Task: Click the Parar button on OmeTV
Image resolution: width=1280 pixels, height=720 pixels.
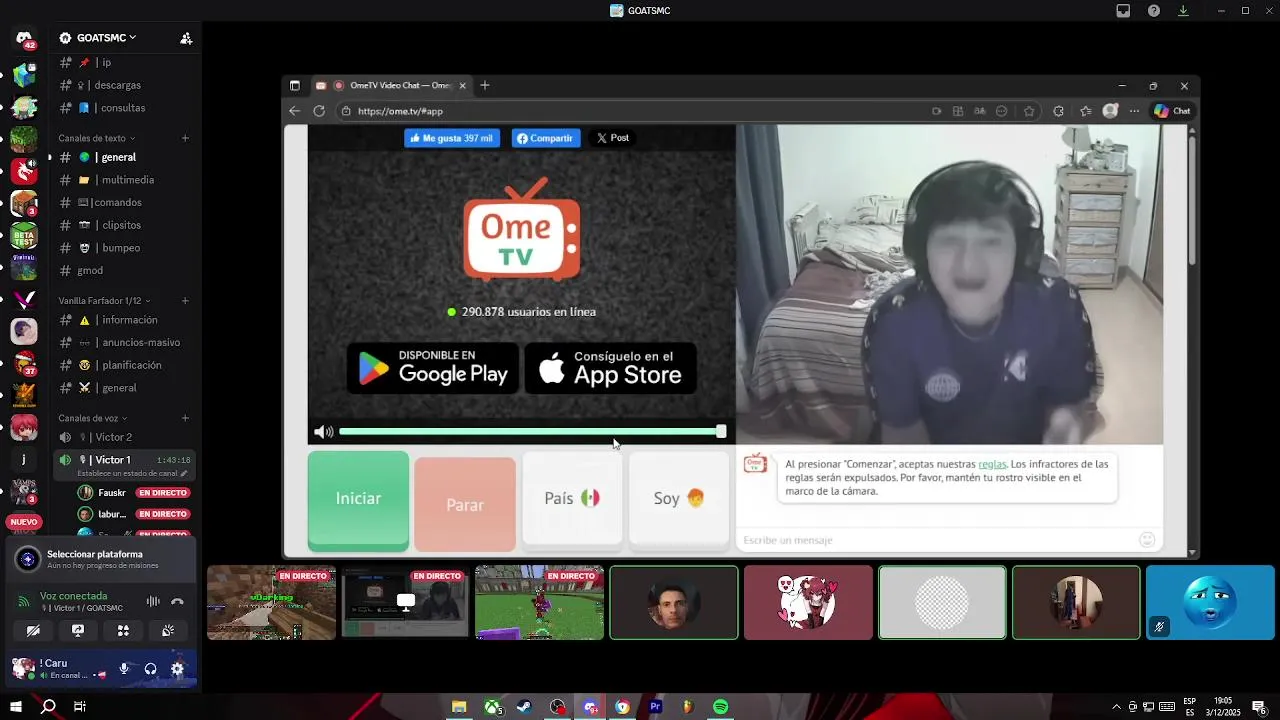Action: (x=465, y=504)
